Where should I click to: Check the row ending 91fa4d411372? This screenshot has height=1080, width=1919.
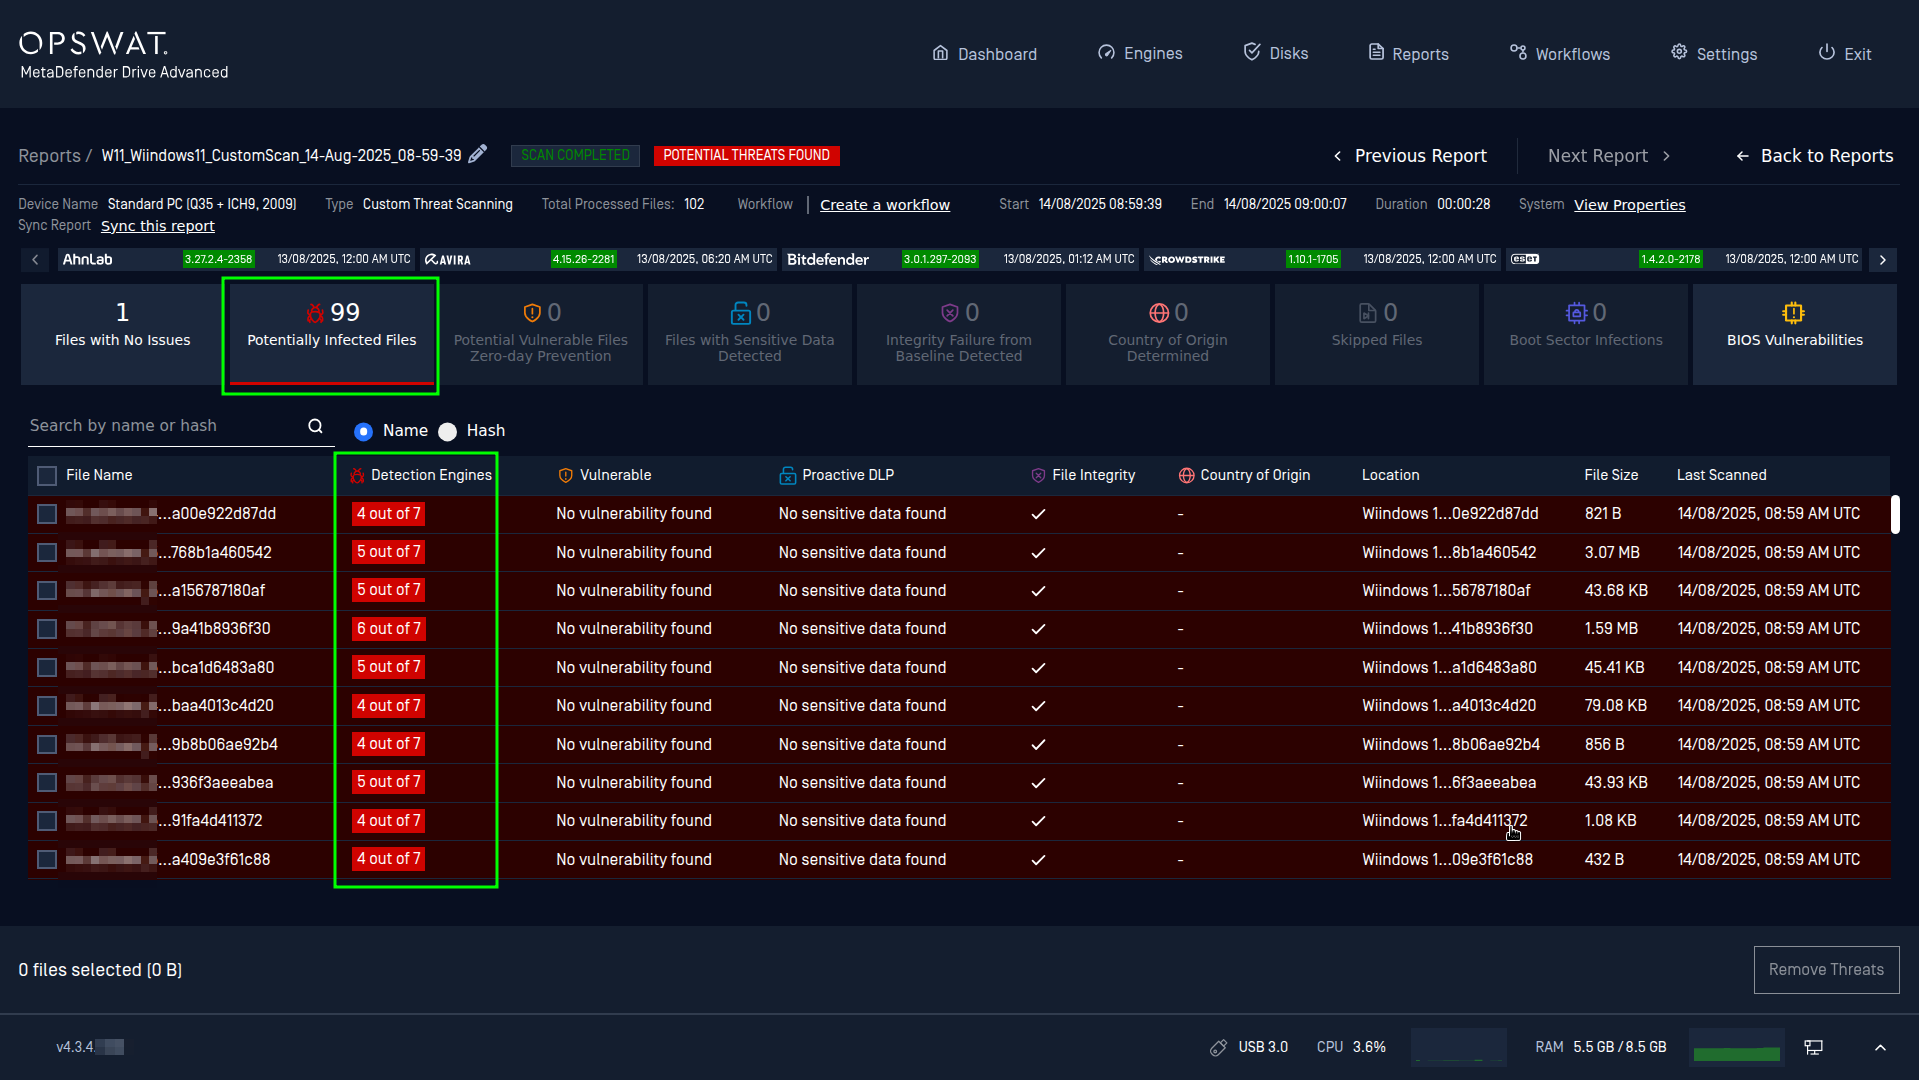(47, 821)
